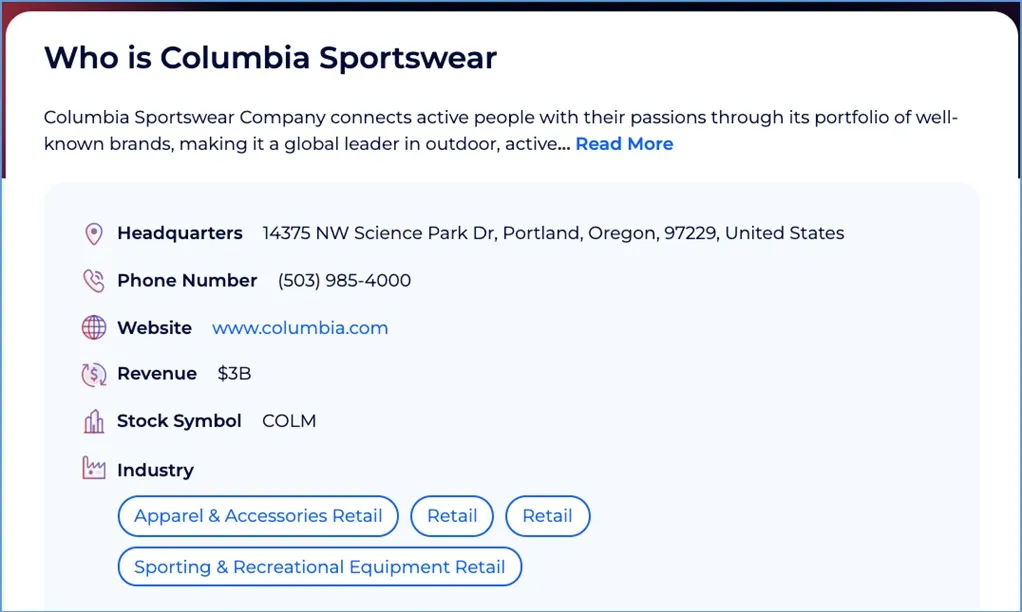Select the Website globe icon
The height and width of the screenshot is (612, 1022).
[x=93, y=327]
